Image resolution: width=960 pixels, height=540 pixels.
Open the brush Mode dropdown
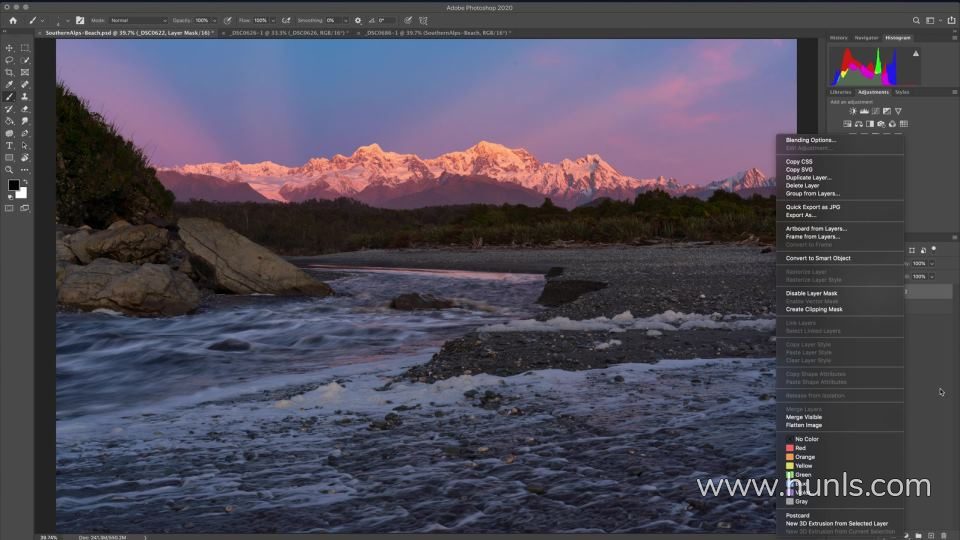(x=138, y=20)
